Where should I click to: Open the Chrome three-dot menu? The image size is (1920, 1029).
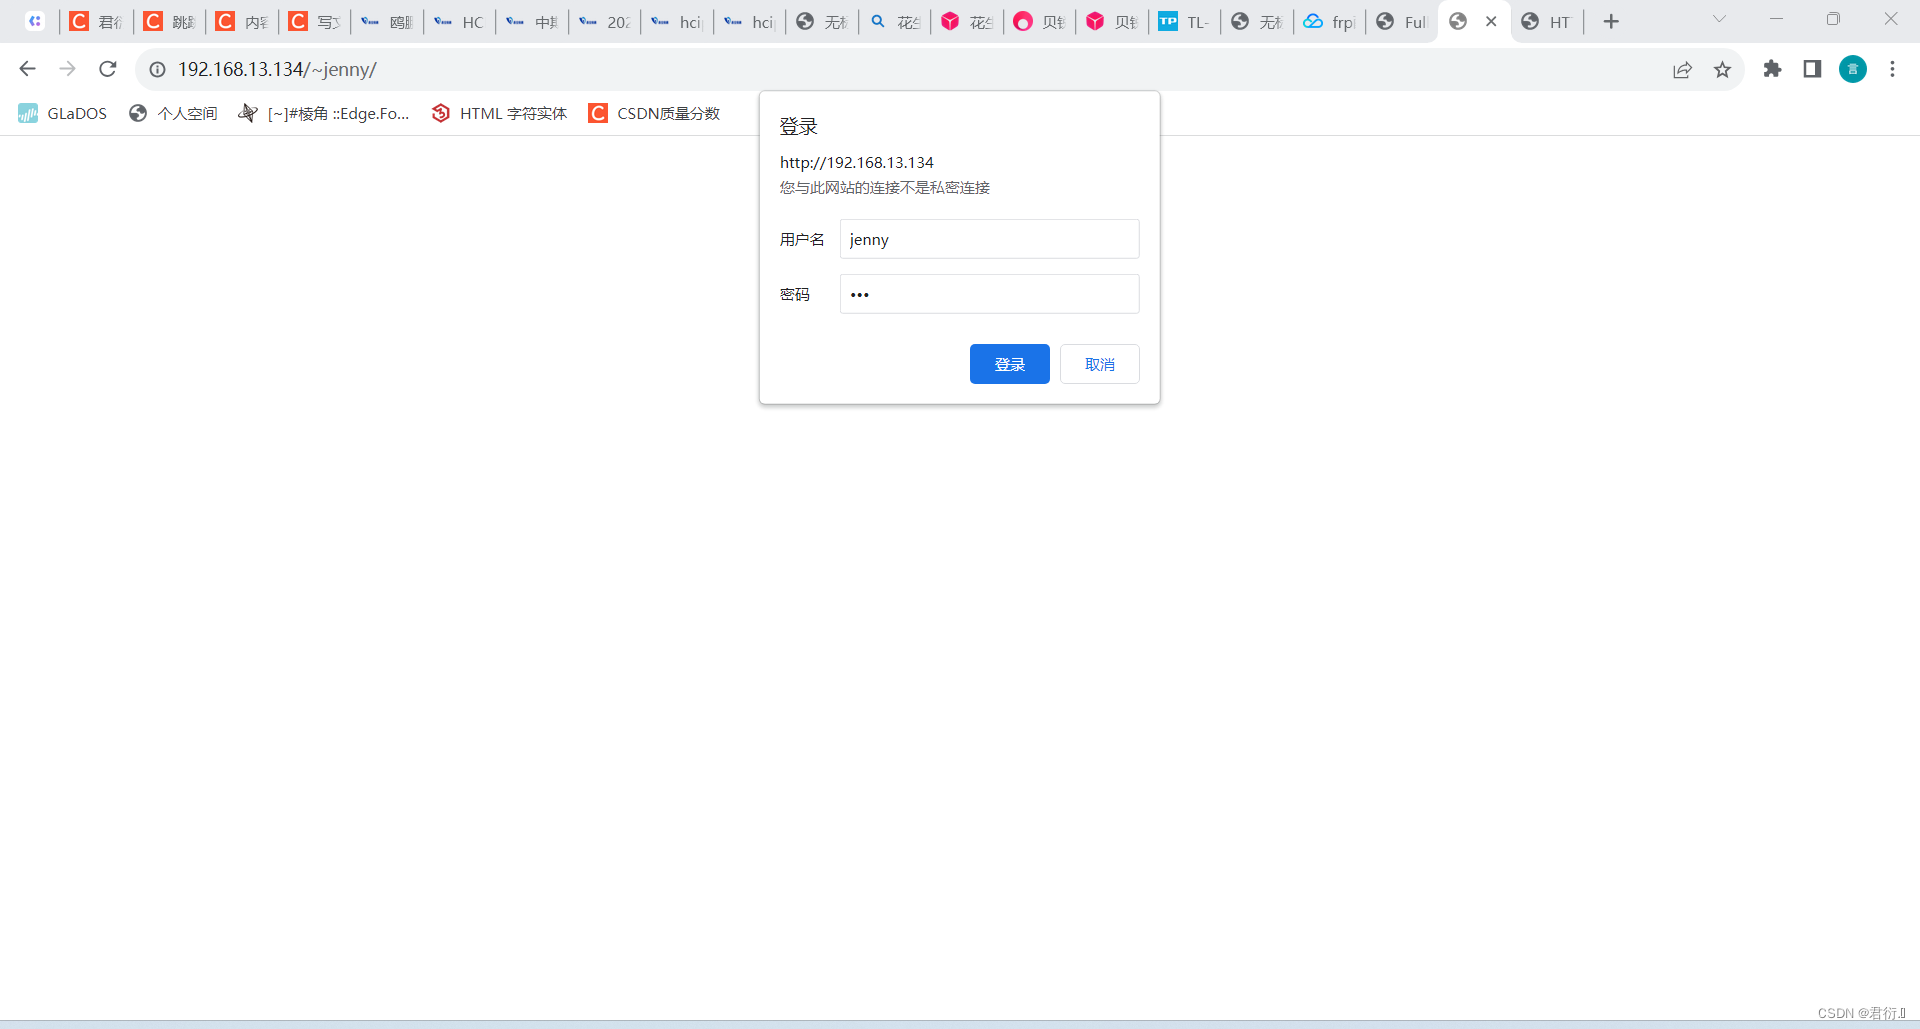tap(1892, 69)
